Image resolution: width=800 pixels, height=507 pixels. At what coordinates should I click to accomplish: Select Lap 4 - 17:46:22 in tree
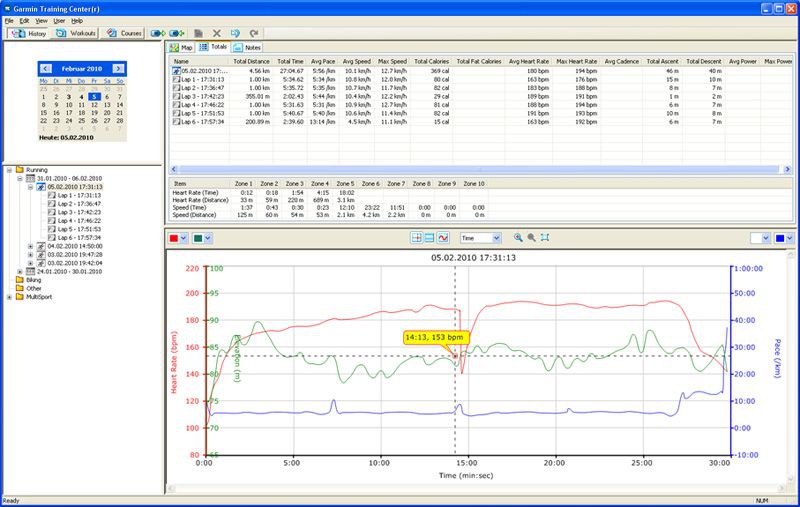(79, 221)
